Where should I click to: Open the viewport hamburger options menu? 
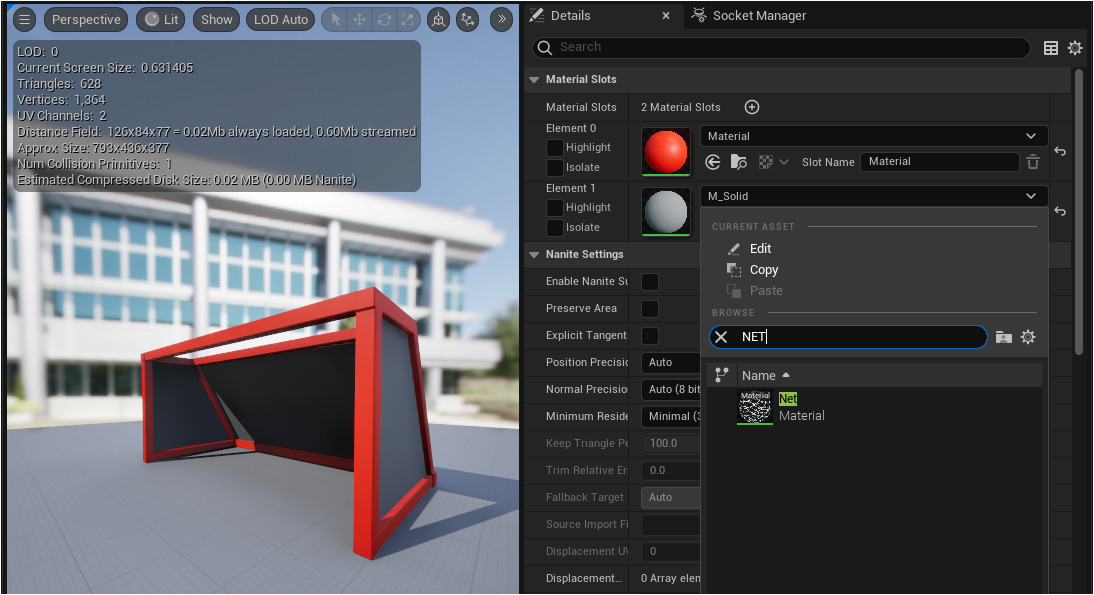click(x=24, y=20)
